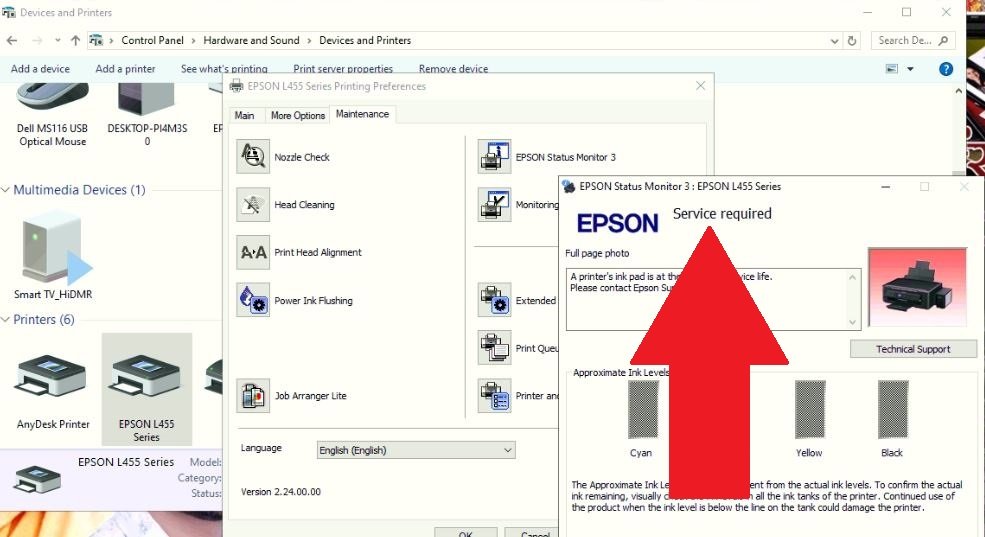Open the Nozzle Check utility icon

tap(253, 156)
